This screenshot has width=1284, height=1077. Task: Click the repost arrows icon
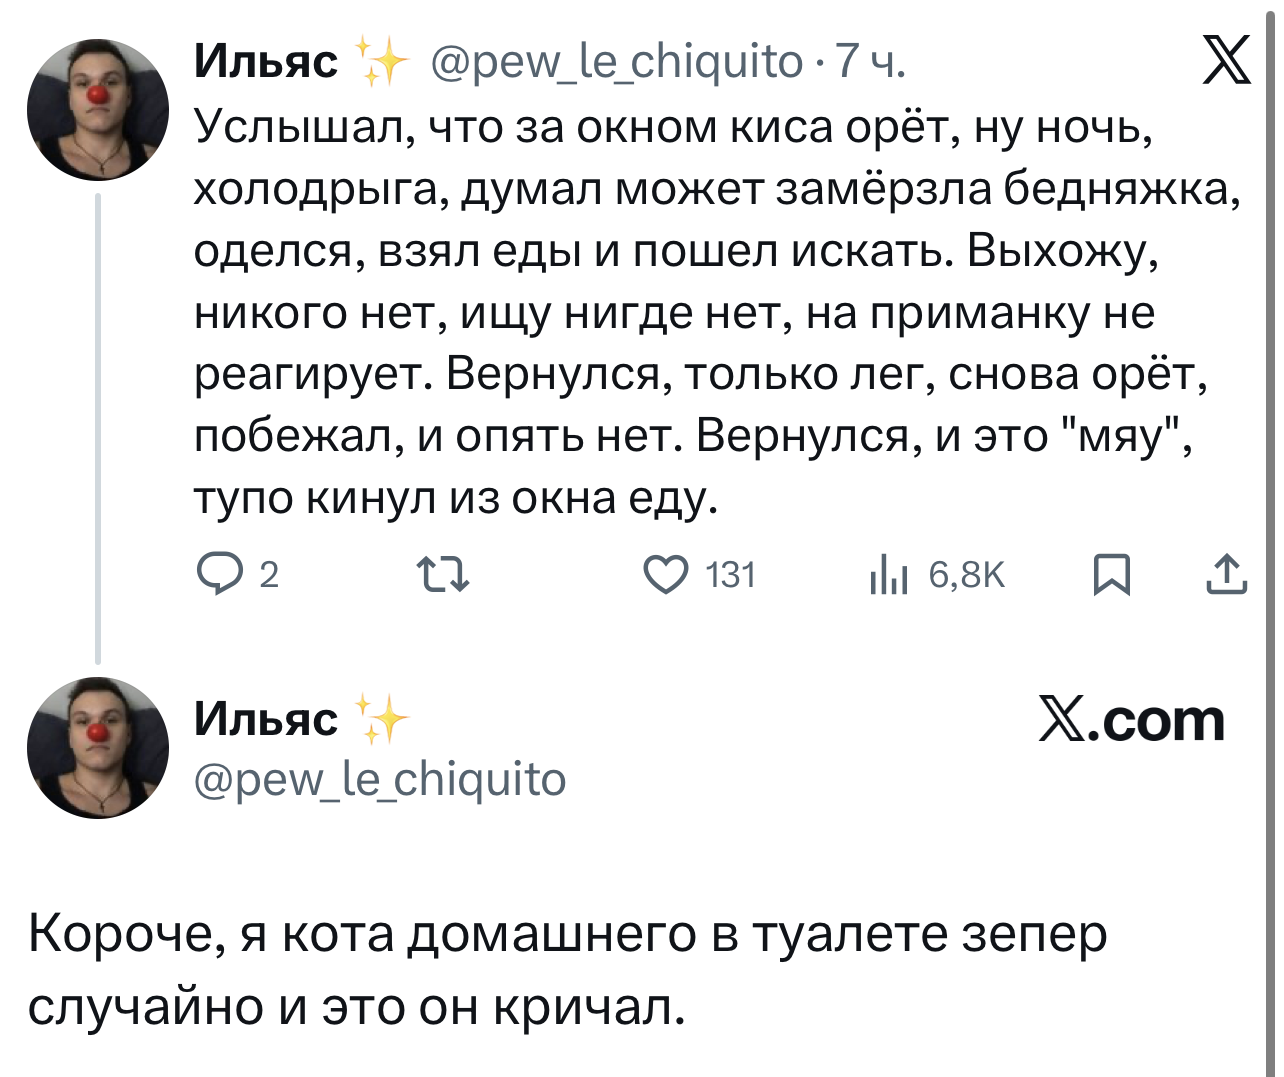(442, 575)
